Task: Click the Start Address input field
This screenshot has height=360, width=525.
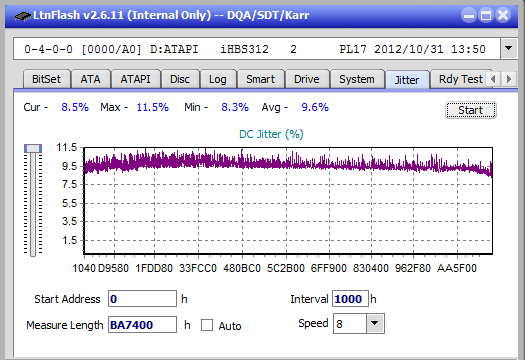Action: coord(142,299)
